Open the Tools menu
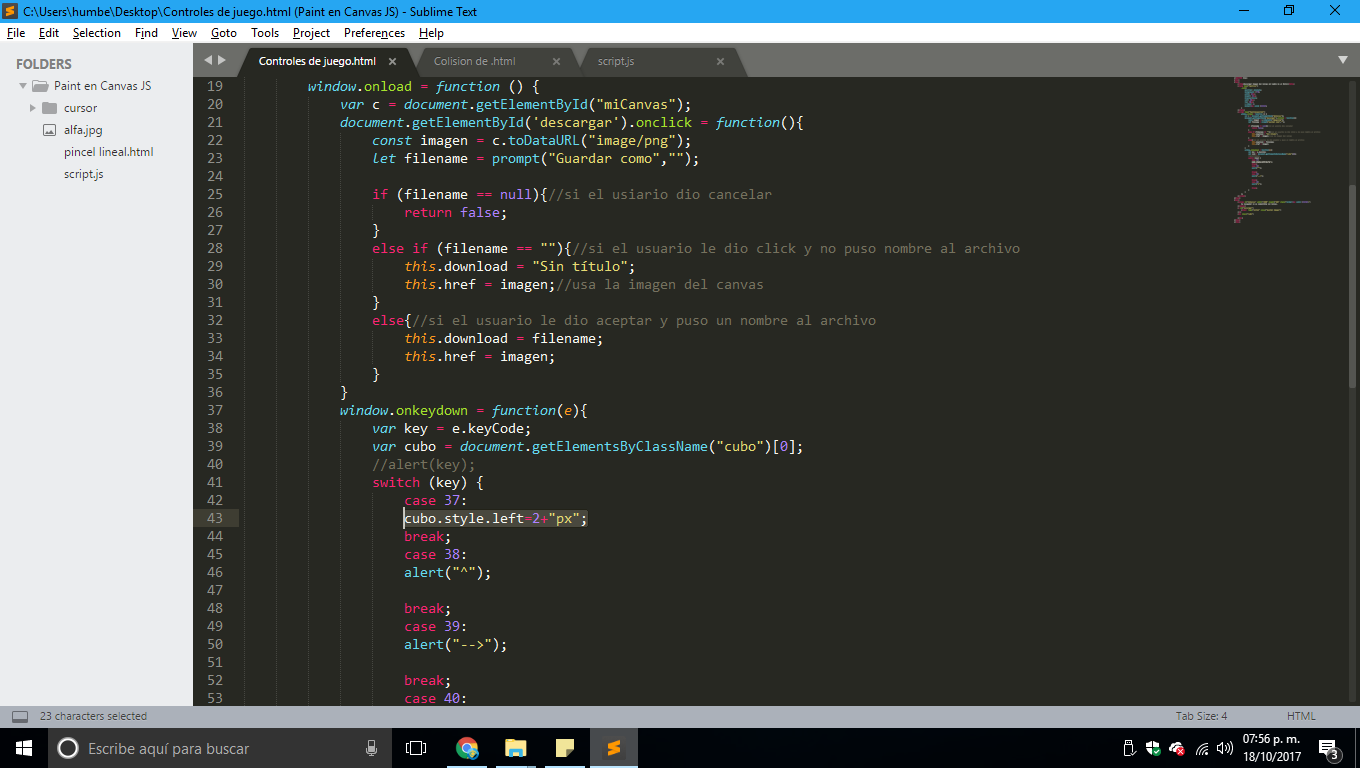Screen dimensions: 1360x768 pos(265,33)
